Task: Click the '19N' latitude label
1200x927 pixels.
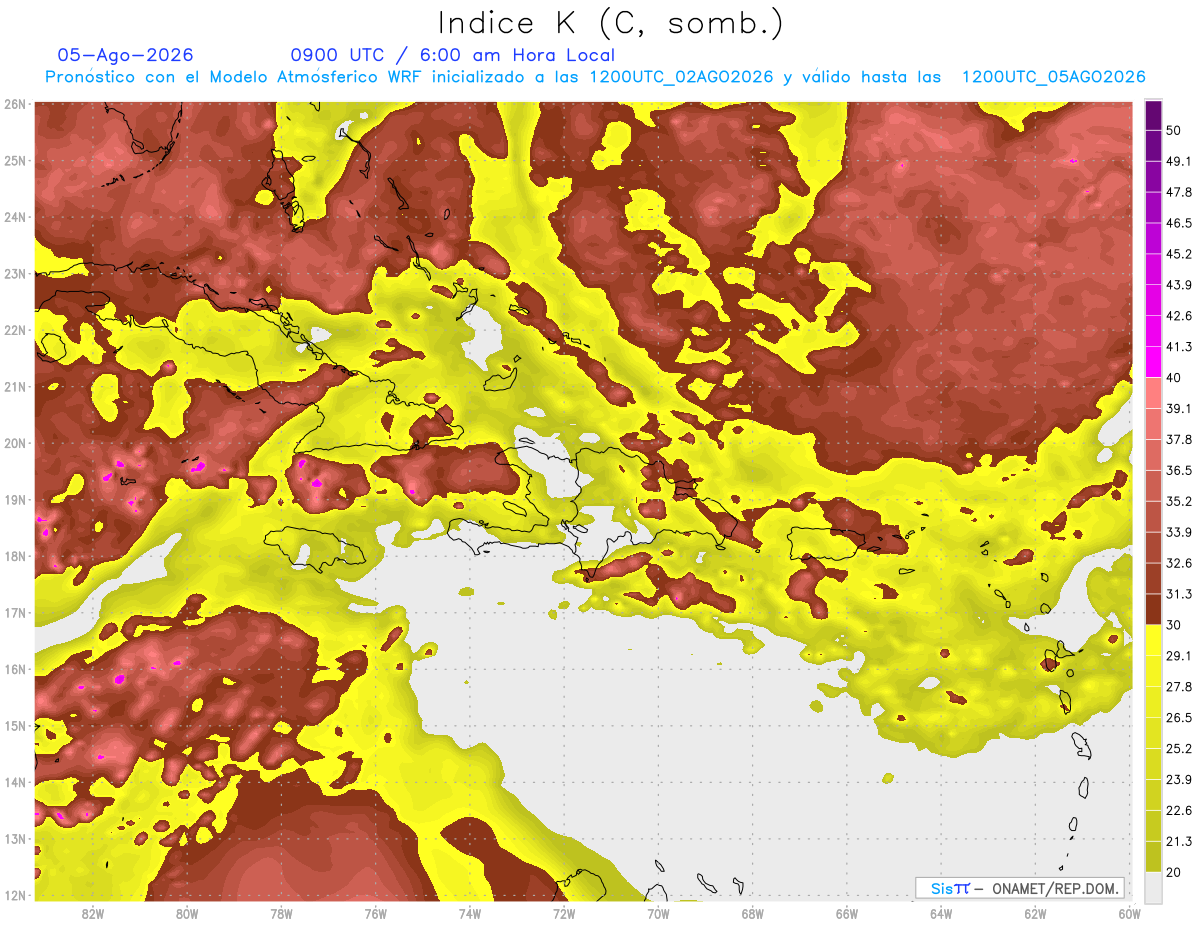Action: click(x=15, y=499)
